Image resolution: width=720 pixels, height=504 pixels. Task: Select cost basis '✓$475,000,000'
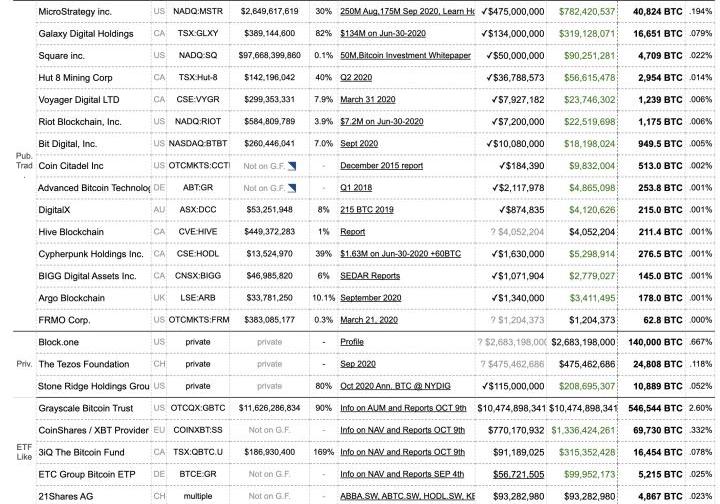(513, 11)
